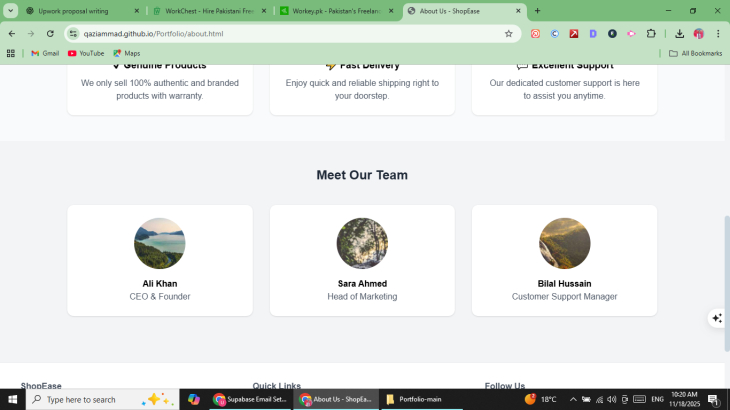
Task: Open the Google apps grid in bookmarks bar
Action: click(11, 53)
